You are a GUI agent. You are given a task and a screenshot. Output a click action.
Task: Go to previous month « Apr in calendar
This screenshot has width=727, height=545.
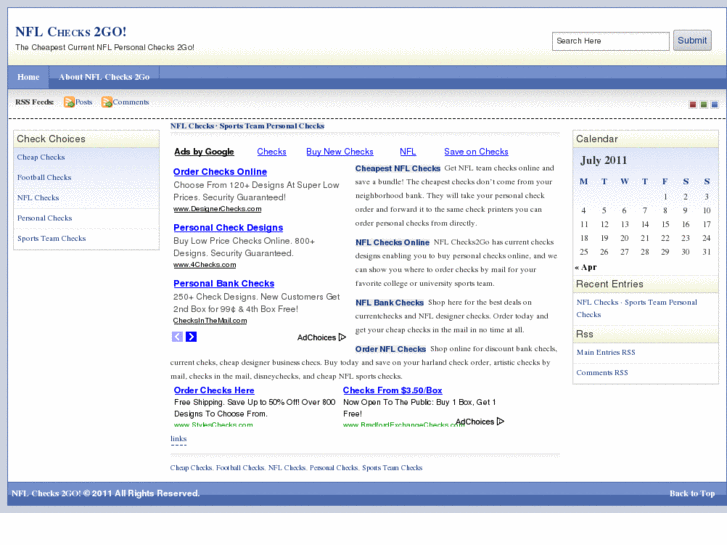point(586,267)
